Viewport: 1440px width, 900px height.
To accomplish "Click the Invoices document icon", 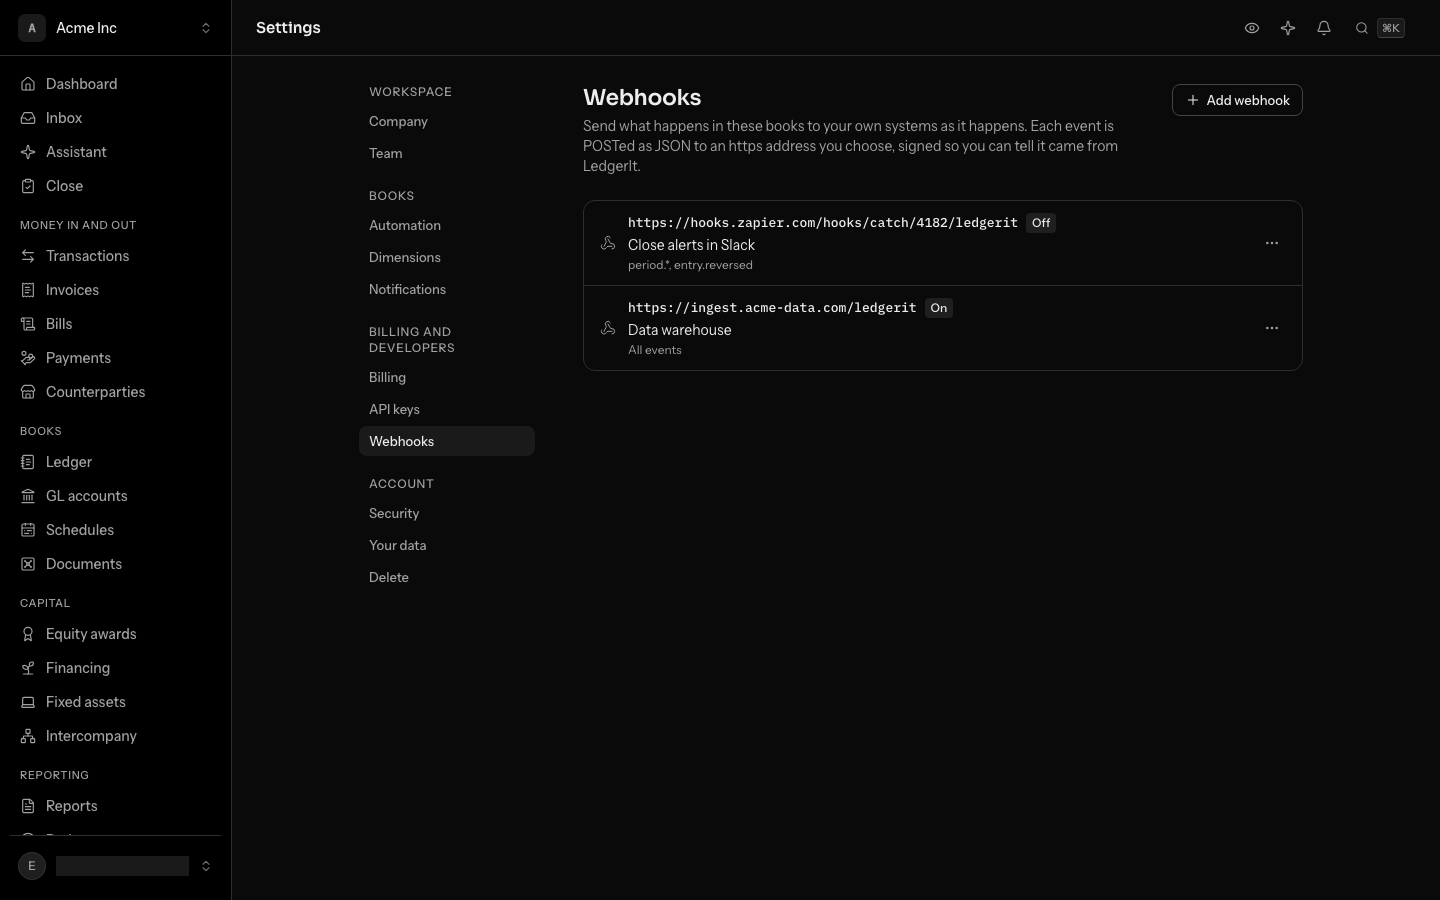I will (x=28, y=290).
